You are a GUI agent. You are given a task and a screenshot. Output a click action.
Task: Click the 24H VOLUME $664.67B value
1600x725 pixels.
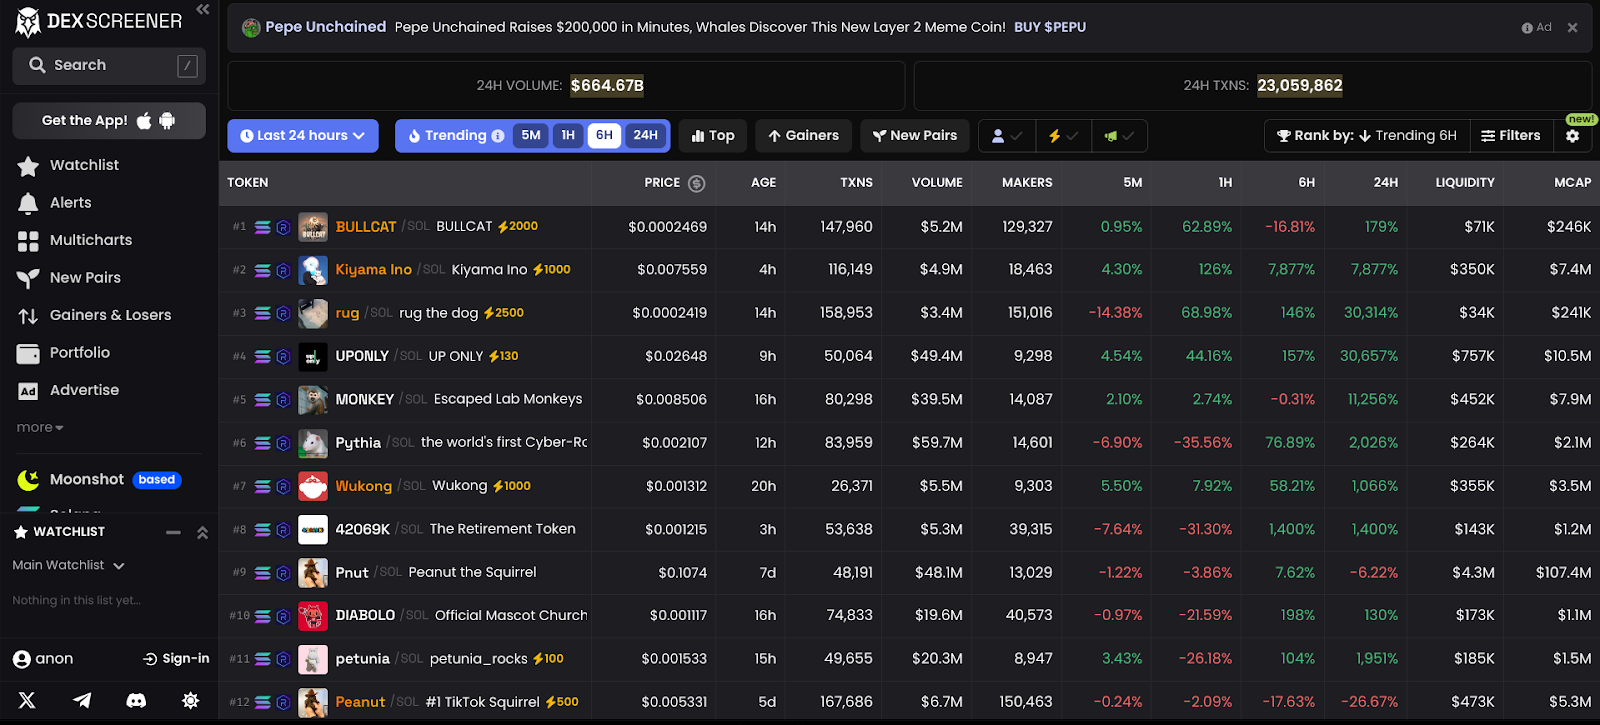coord(607,86)
